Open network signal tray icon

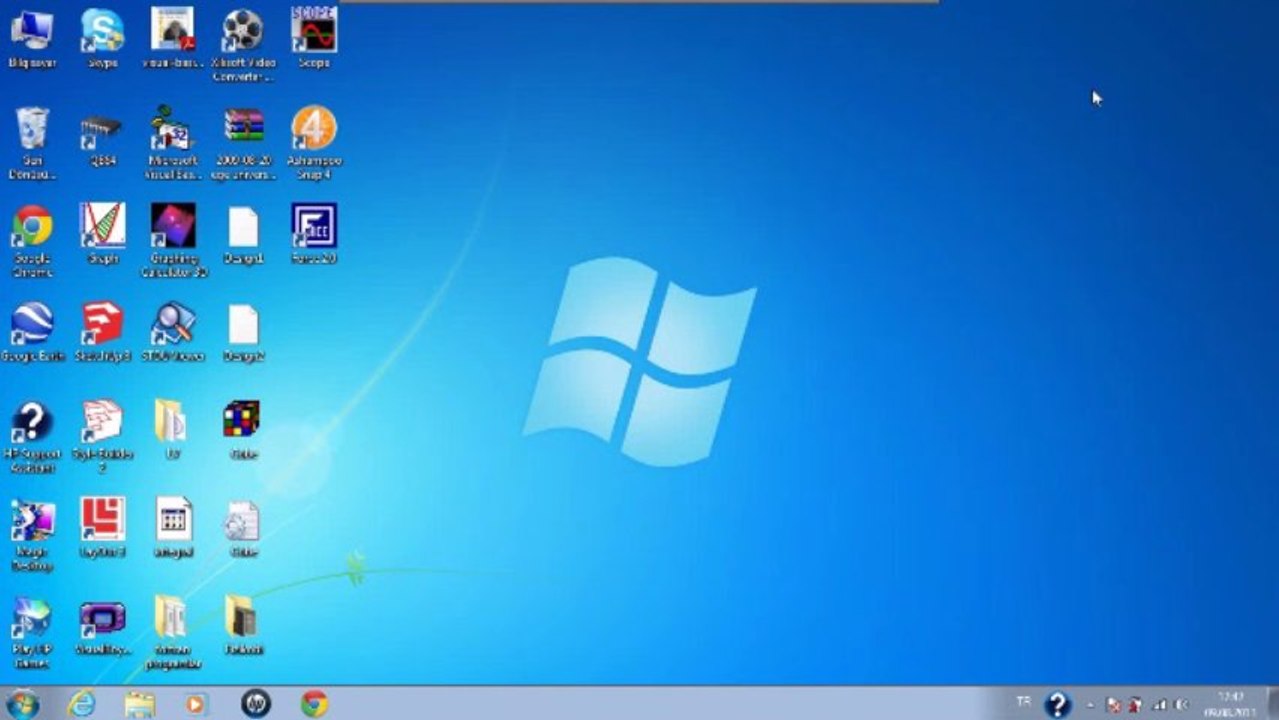1160,704
